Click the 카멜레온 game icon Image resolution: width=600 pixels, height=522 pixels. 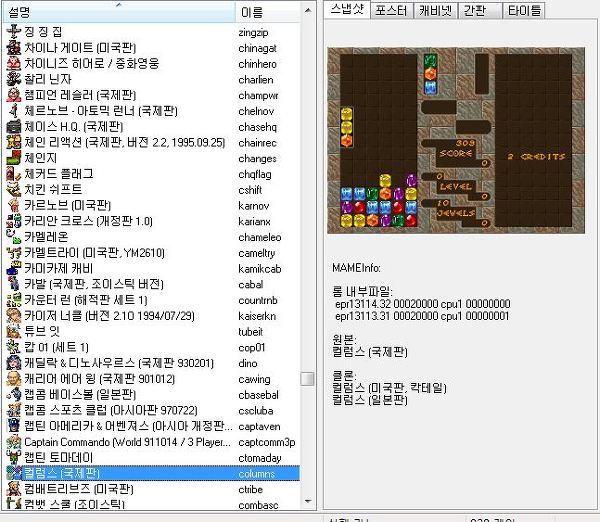(x=14, y=237)
